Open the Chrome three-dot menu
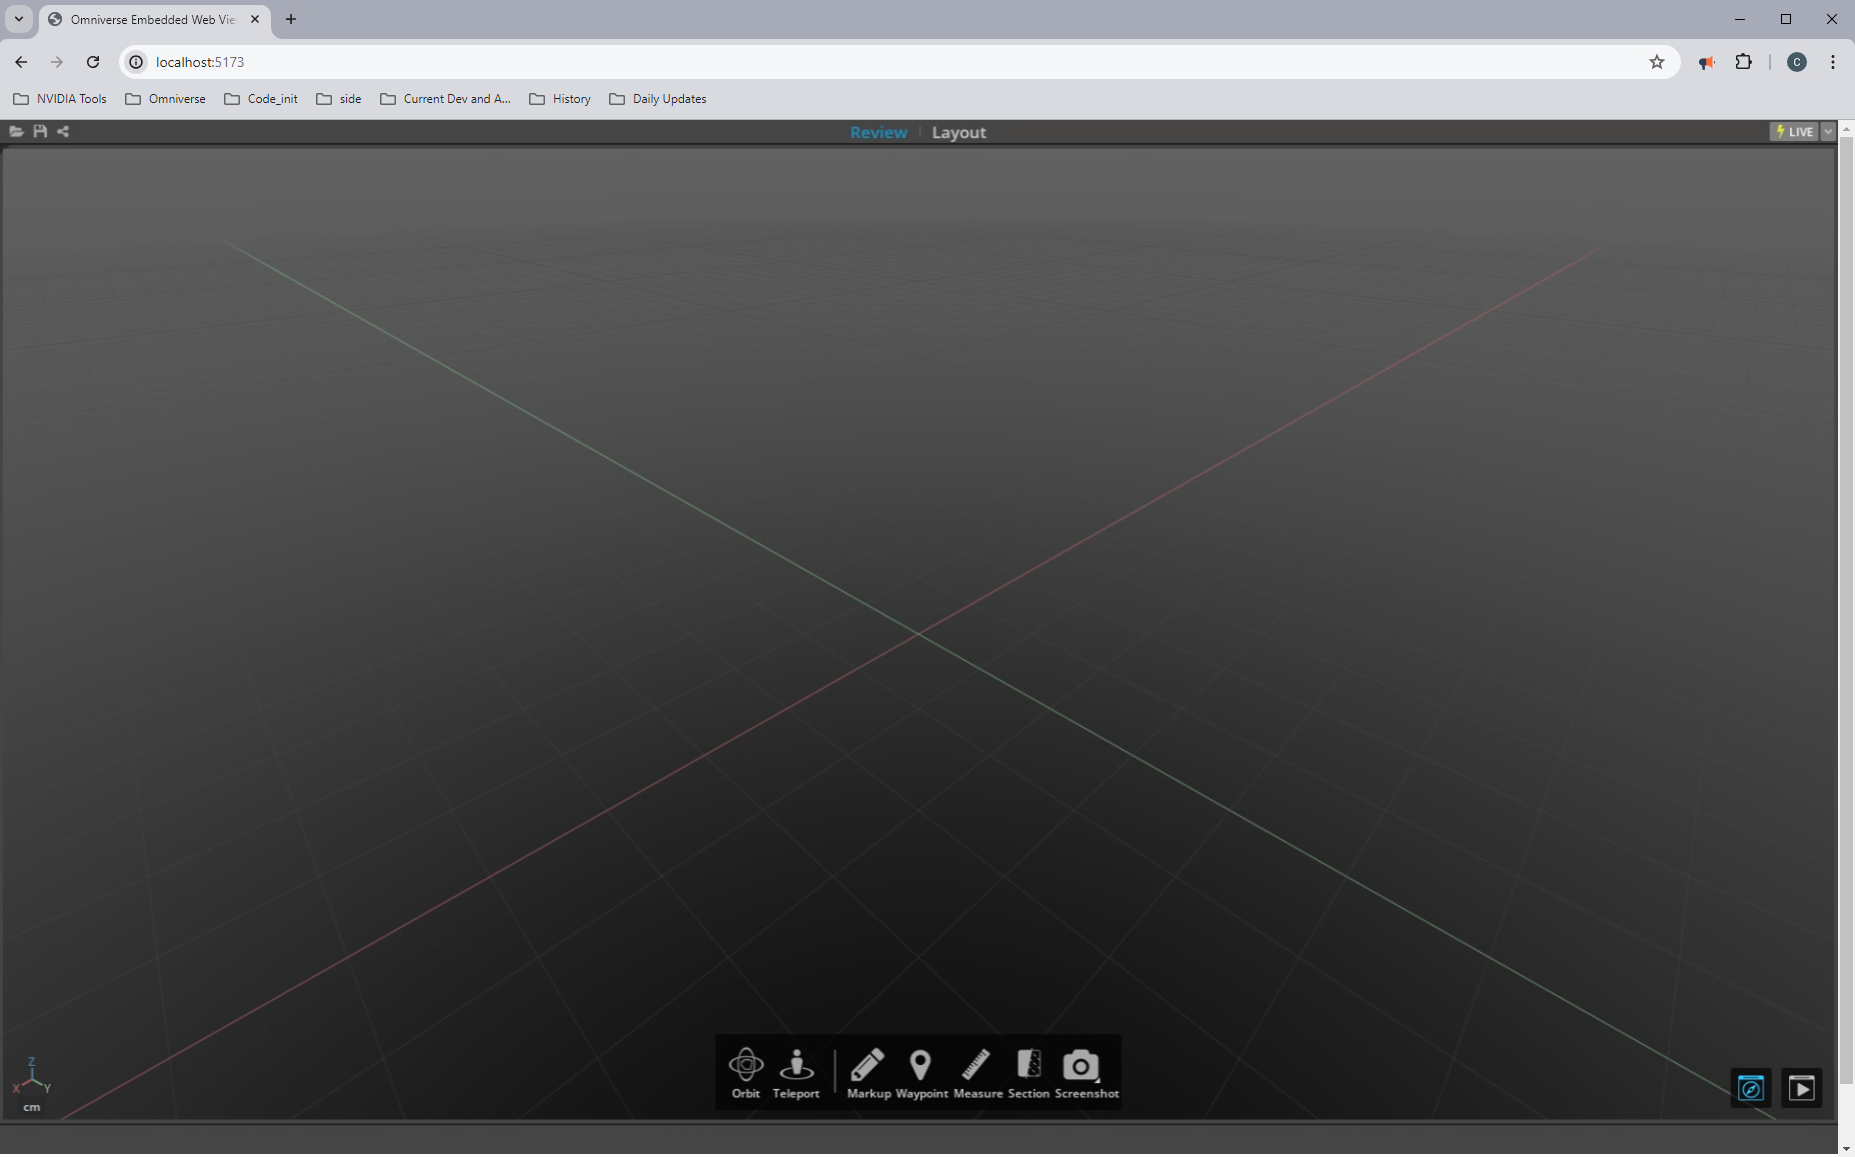This screenshot has width=1855, height=1157. tap(1833, 62)
